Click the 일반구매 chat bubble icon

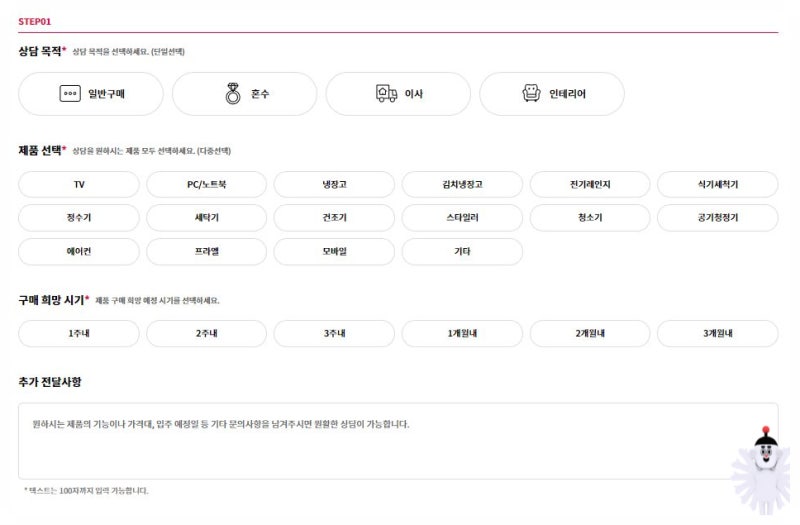(x=70, y=94)
